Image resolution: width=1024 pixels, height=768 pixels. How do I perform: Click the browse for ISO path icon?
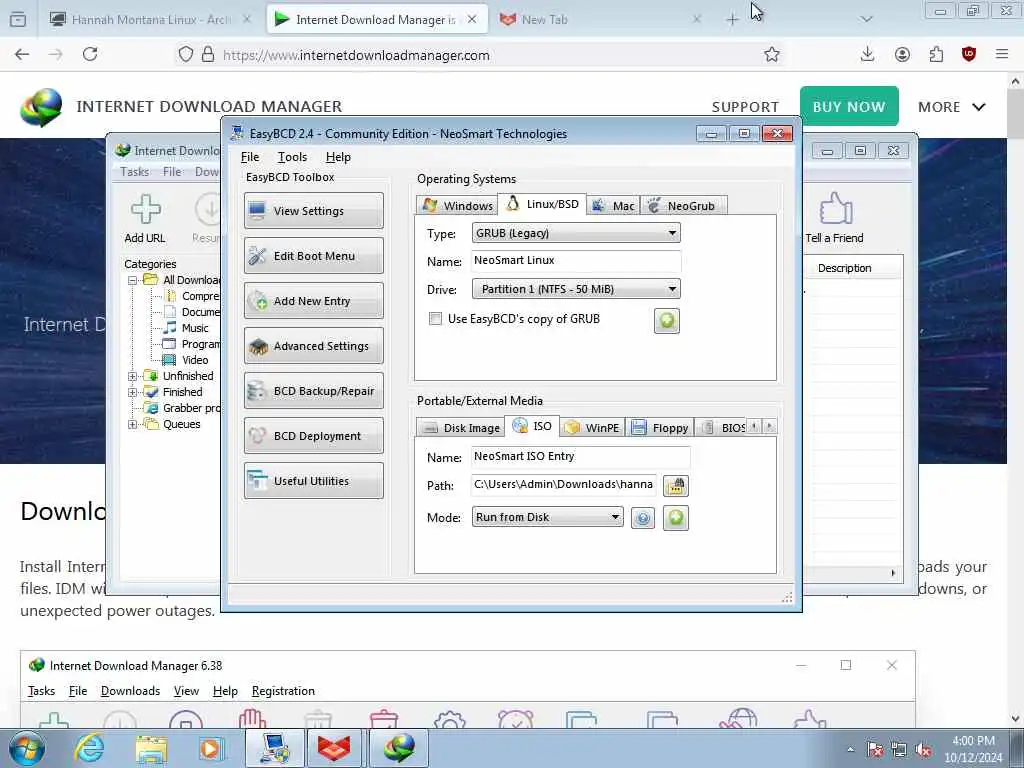point(676,486)
